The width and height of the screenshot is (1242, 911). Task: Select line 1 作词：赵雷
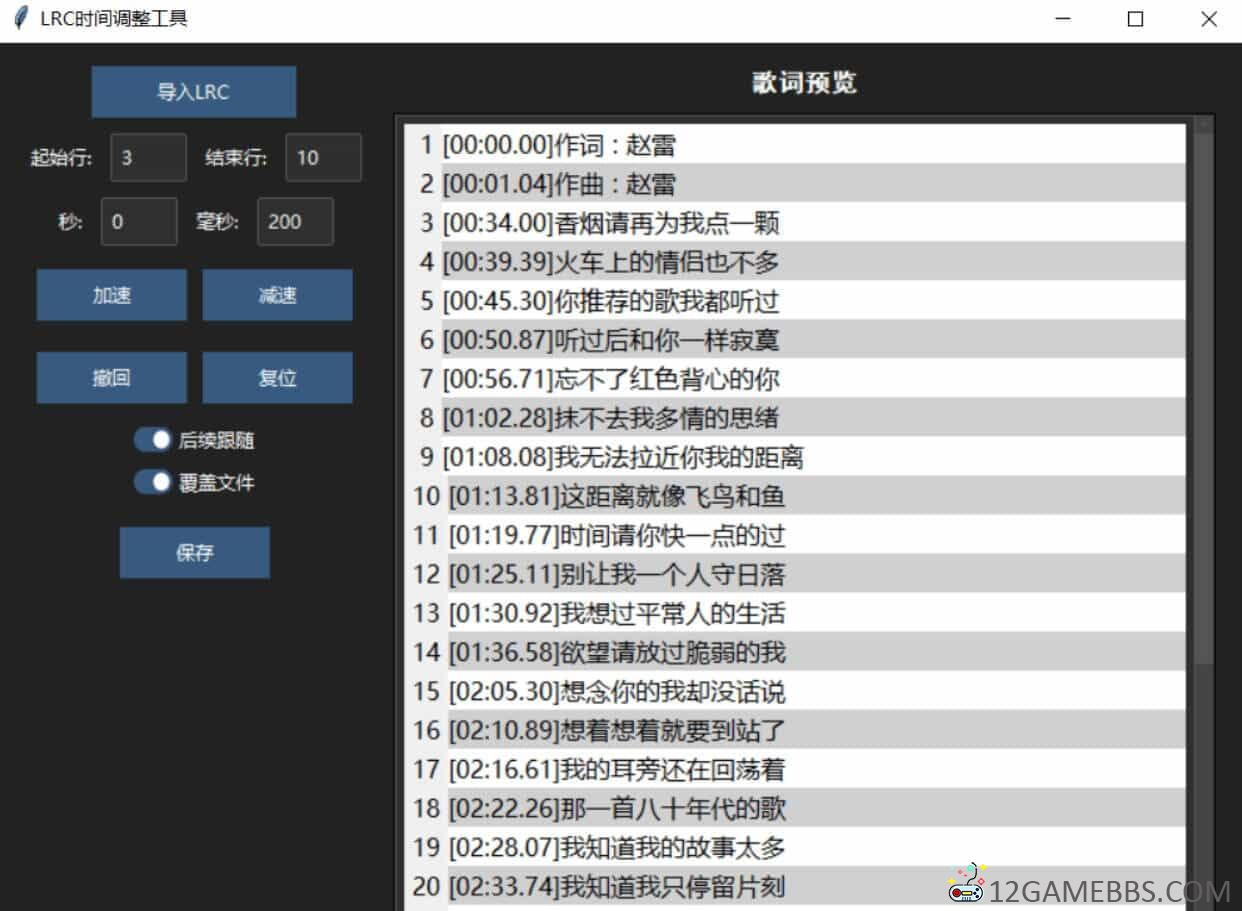coord(558,145)
